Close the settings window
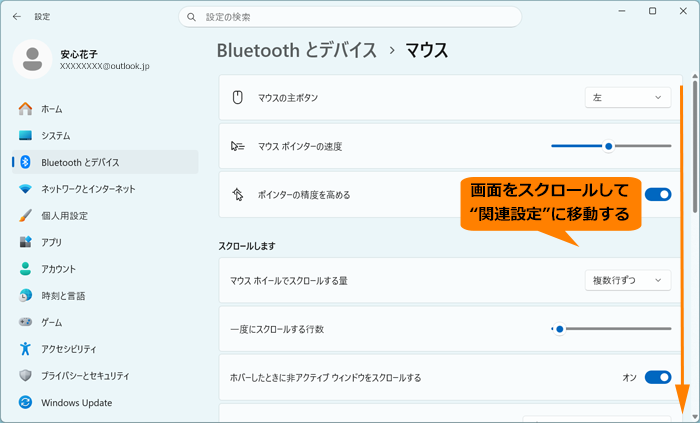700x423 pixels. (683, 11)
